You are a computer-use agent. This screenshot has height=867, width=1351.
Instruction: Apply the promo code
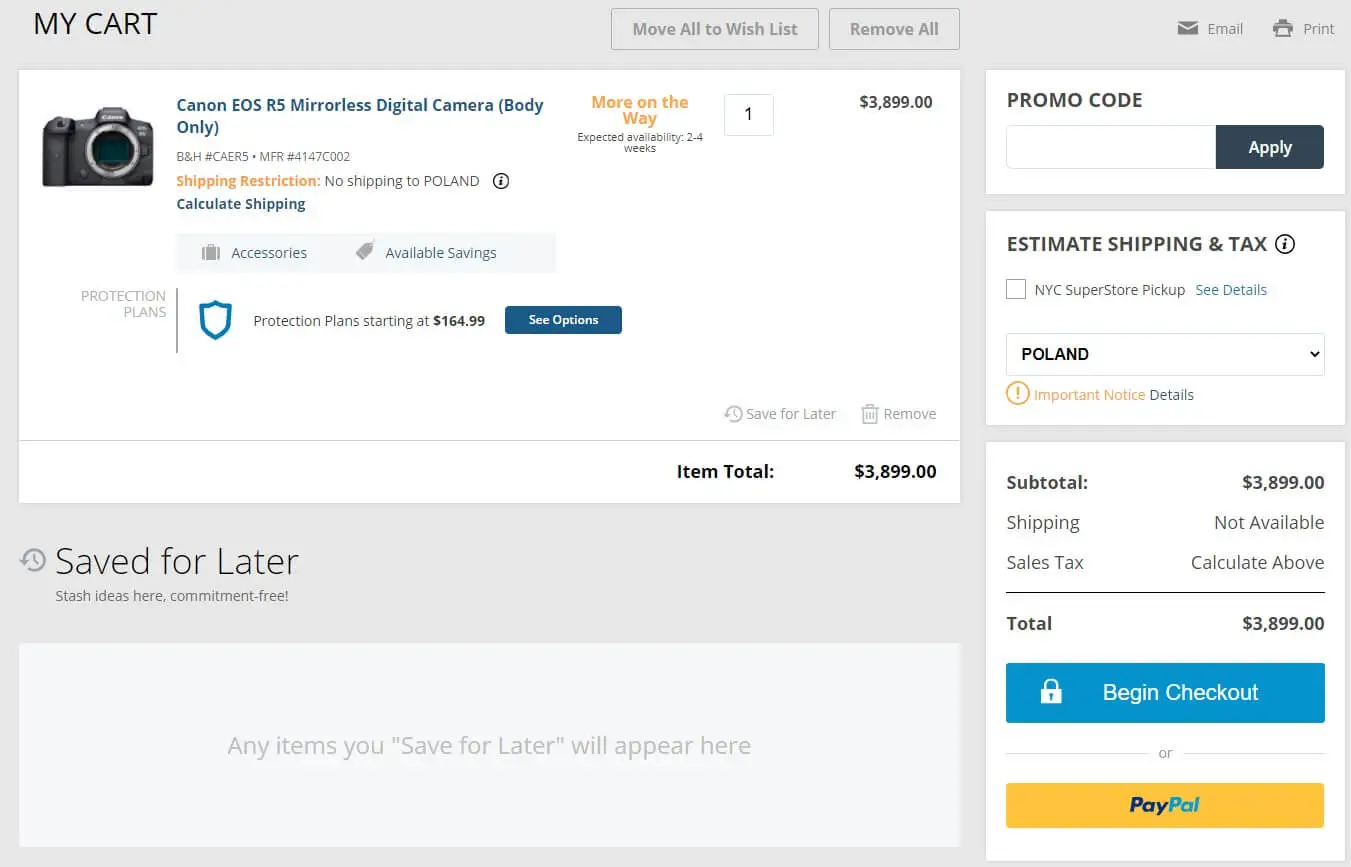coord(1270,147)
